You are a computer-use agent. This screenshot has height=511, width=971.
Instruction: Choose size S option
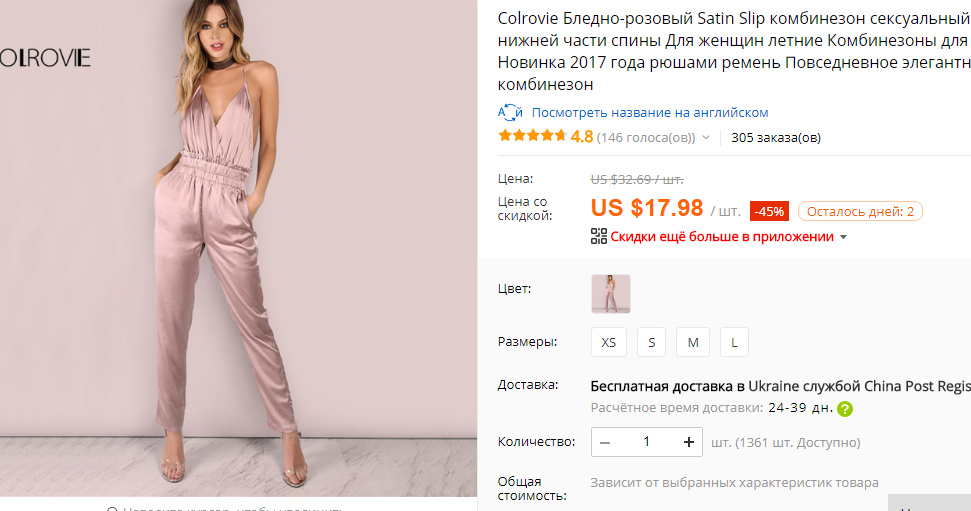pyautogui.click(x=651, y=342)
